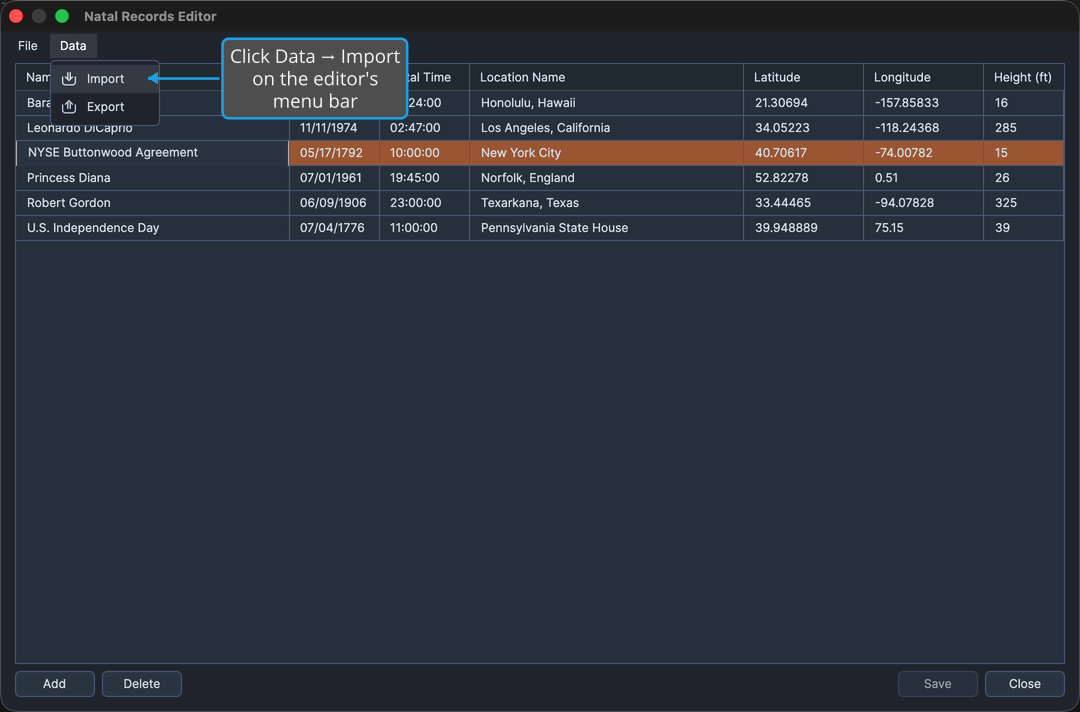1080x712 pixels.
Task: Close the Data menu from the menu bar
Action: [x=73, y=46]
